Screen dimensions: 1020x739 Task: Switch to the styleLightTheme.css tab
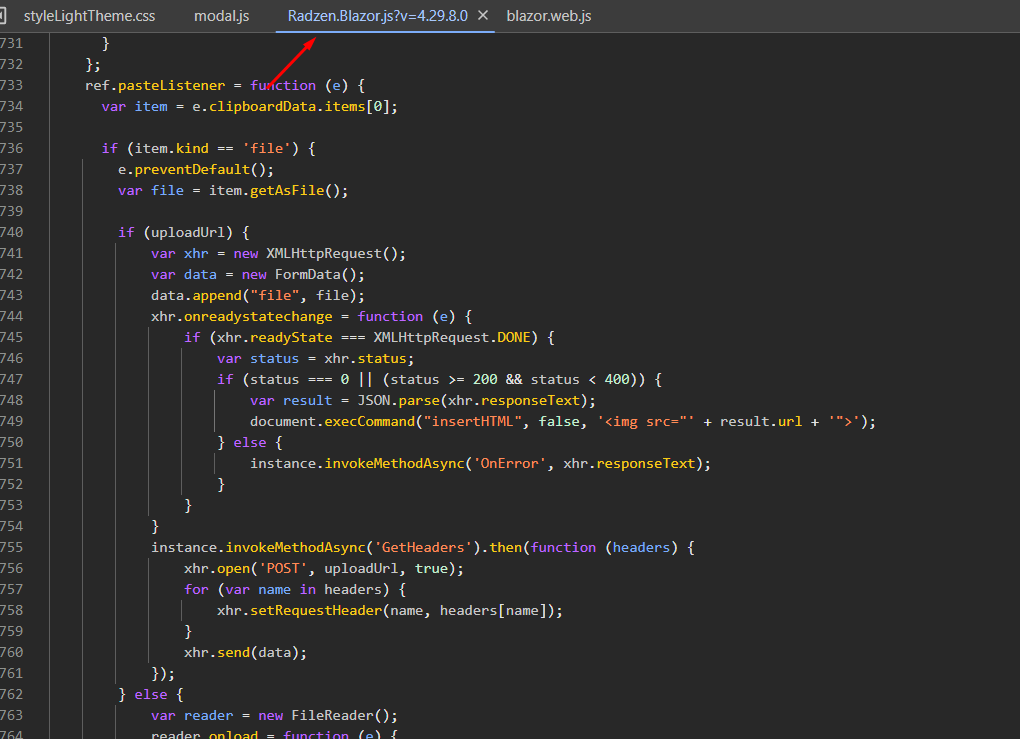(x=89, y=15)
